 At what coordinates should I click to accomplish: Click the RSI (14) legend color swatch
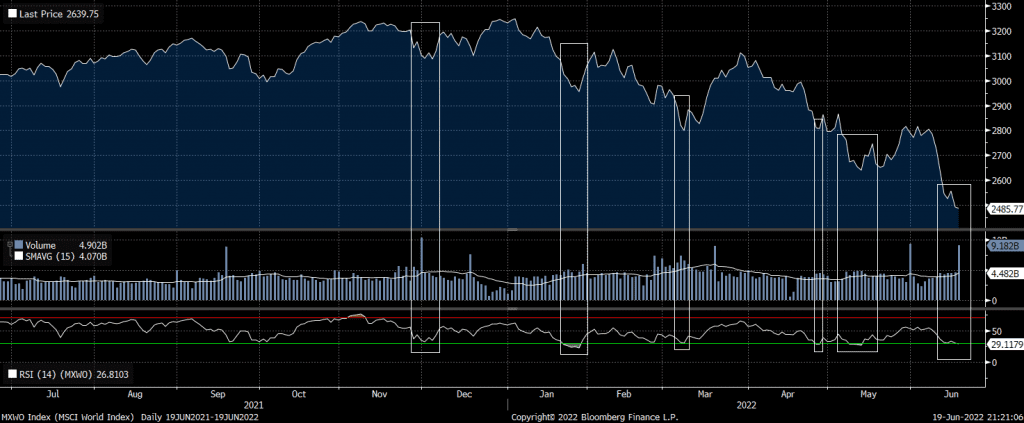[12, 375]
